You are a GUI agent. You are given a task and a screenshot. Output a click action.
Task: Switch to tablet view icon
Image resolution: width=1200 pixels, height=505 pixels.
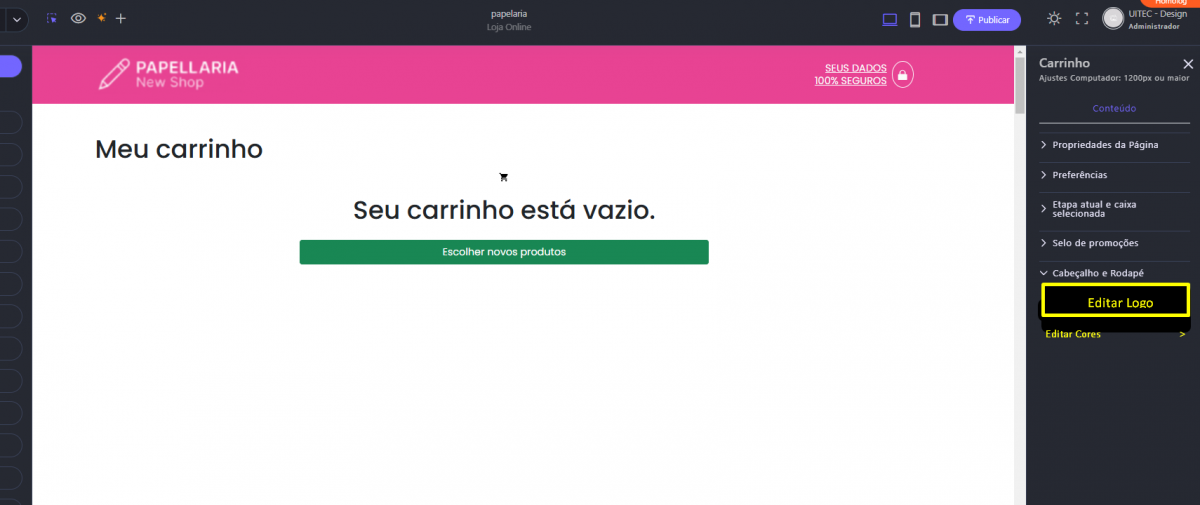tap(940, 19)
